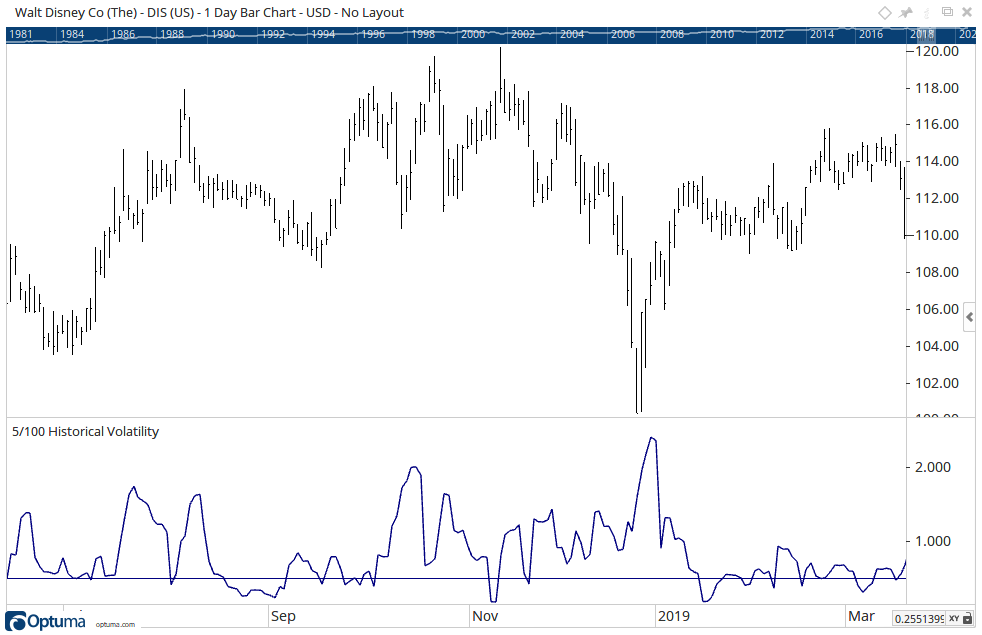The image size is (982, 635).
Task: Jump to 1981 on the timeline bar
Action: pyautogui.click(x=21, y=34)
